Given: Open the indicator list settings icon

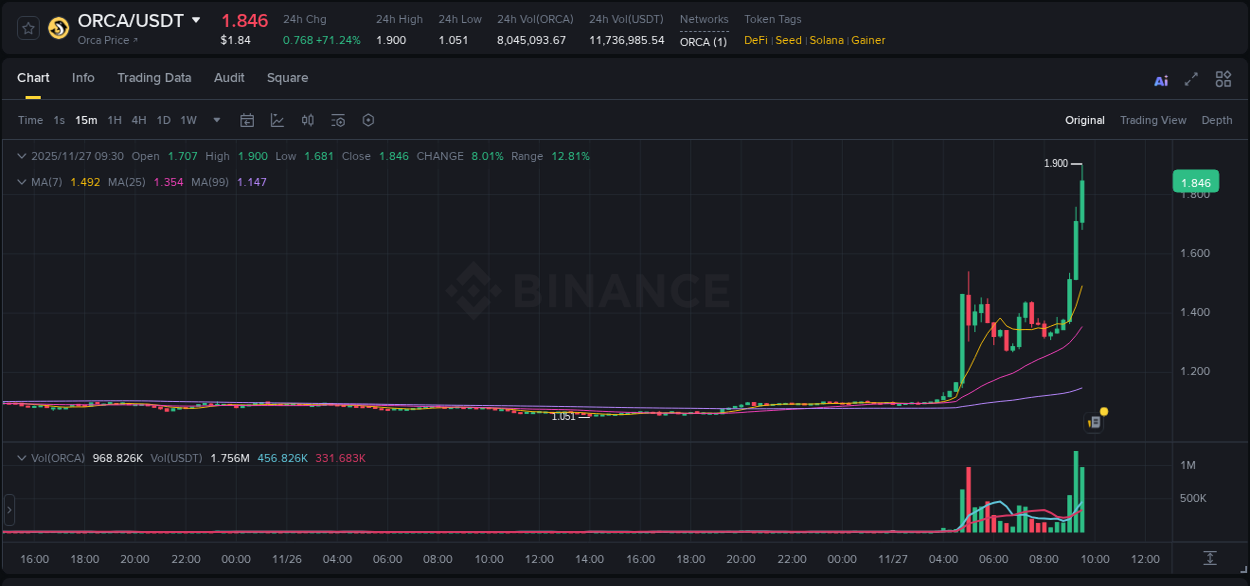Looking at the screenshot, I should [x=337, y=120].
